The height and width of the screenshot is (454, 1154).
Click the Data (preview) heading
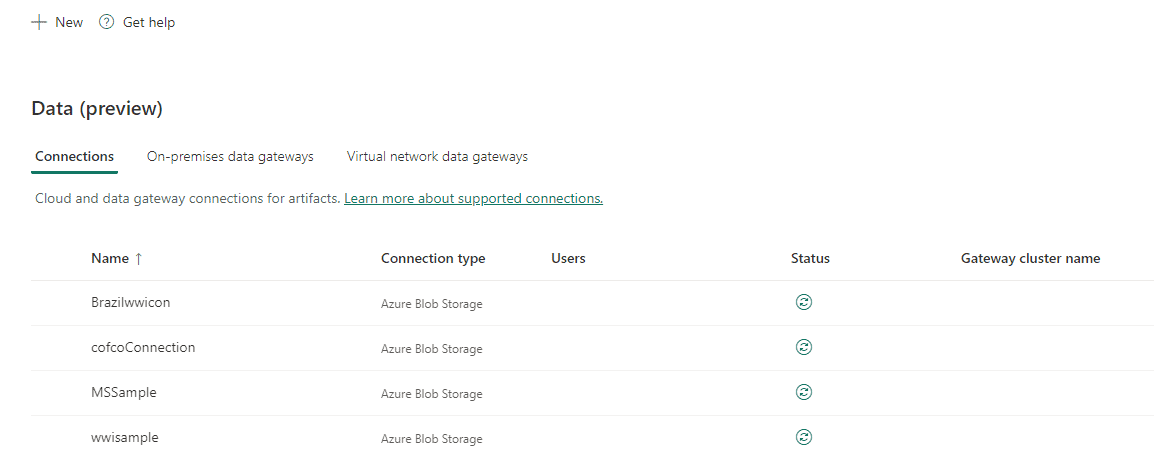pyautogui.click(x=97, y=109)
